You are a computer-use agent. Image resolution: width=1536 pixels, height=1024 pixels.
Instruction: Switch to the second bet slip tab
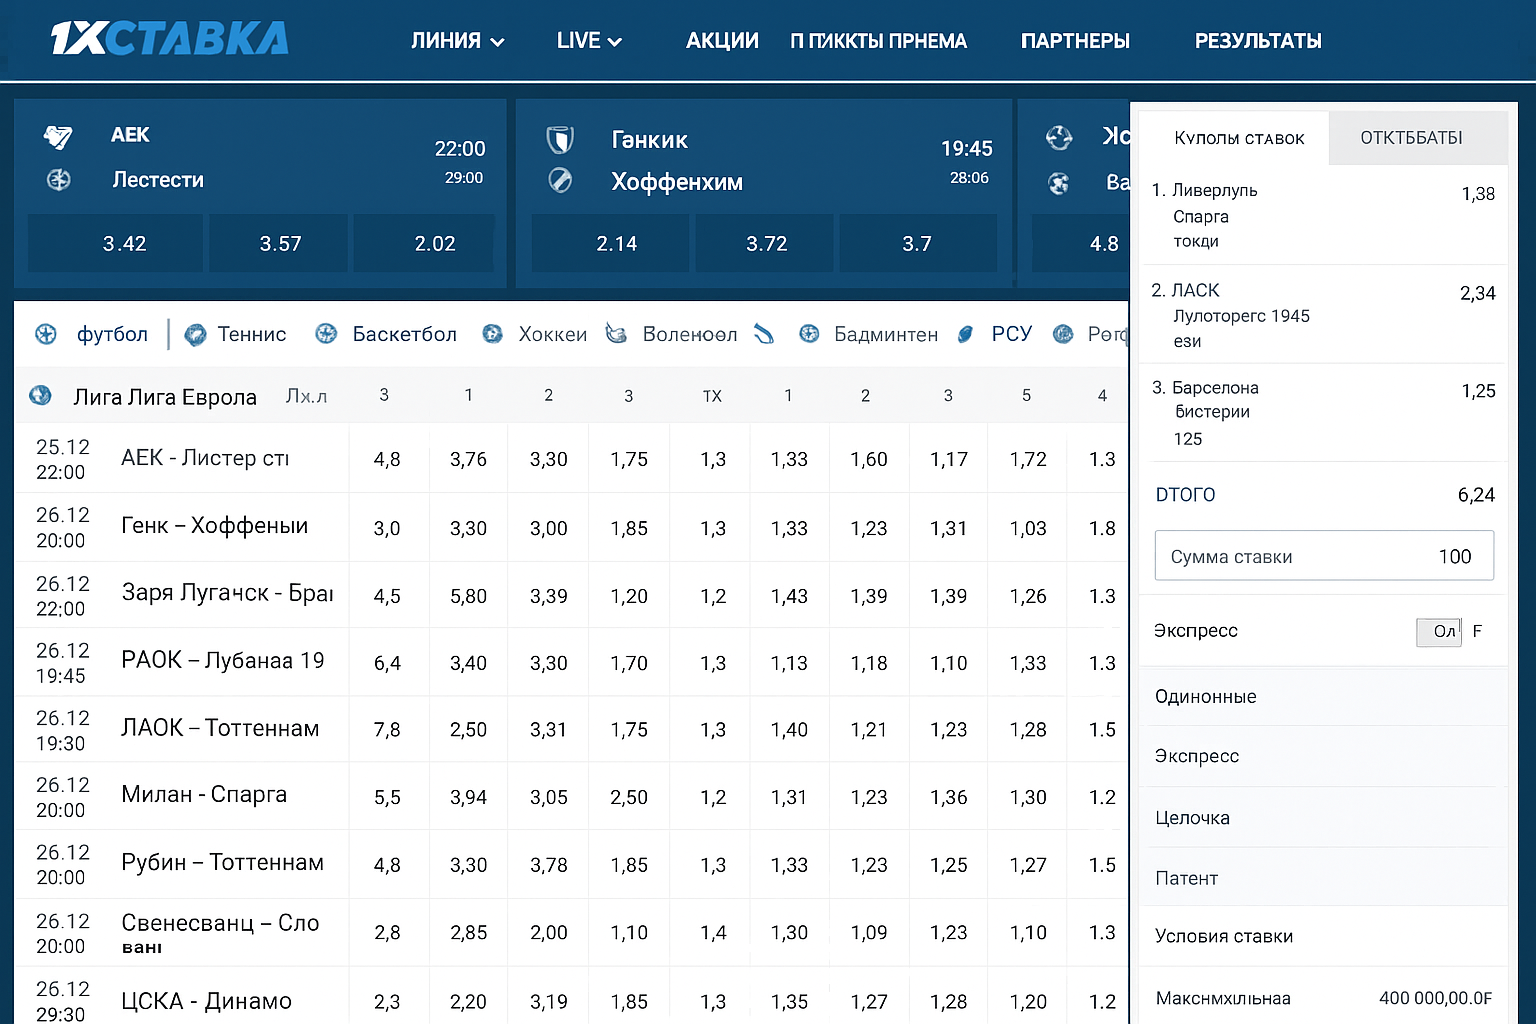tap(1411, 138)
